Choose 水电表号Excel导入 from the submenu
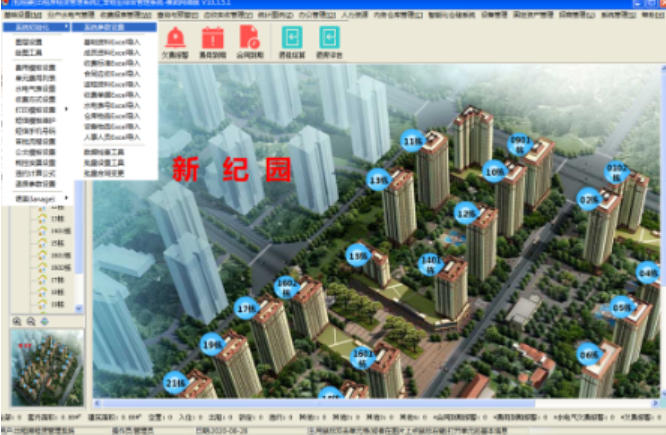The height and width of the screenshot is (435, 666). coord(112,105)
